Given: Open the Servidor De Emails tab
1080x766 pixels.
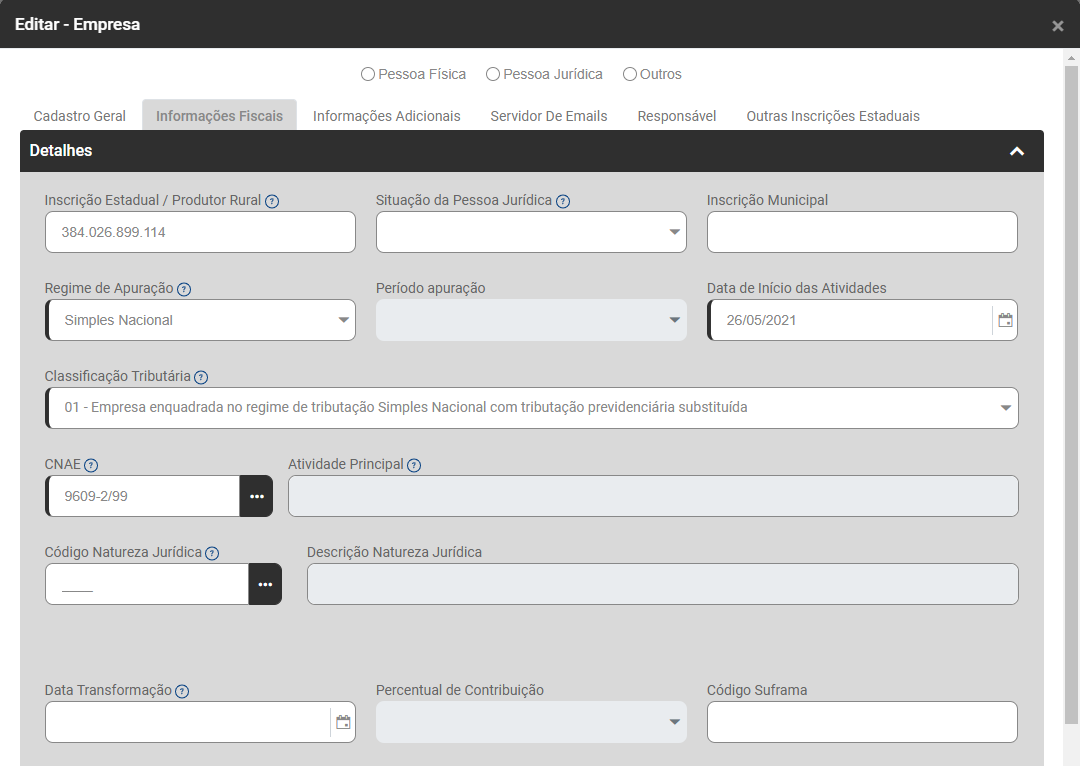Looking at the screenshot, I should click(x=549, y=116).
